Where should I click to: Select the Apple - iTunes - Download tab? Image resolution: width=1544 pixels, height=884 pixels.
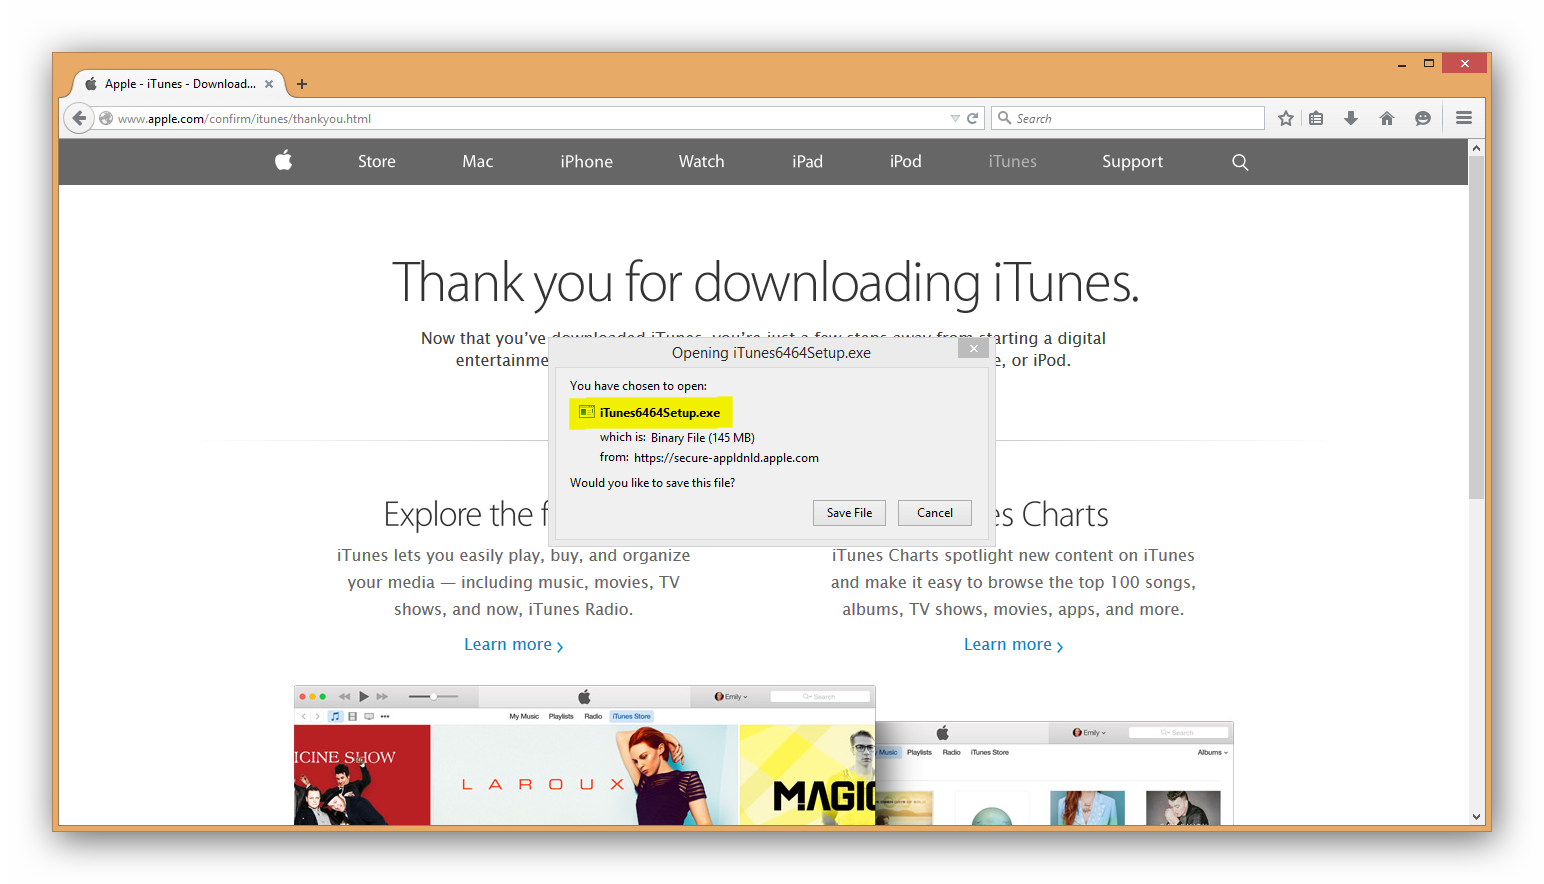pos(180,84)
